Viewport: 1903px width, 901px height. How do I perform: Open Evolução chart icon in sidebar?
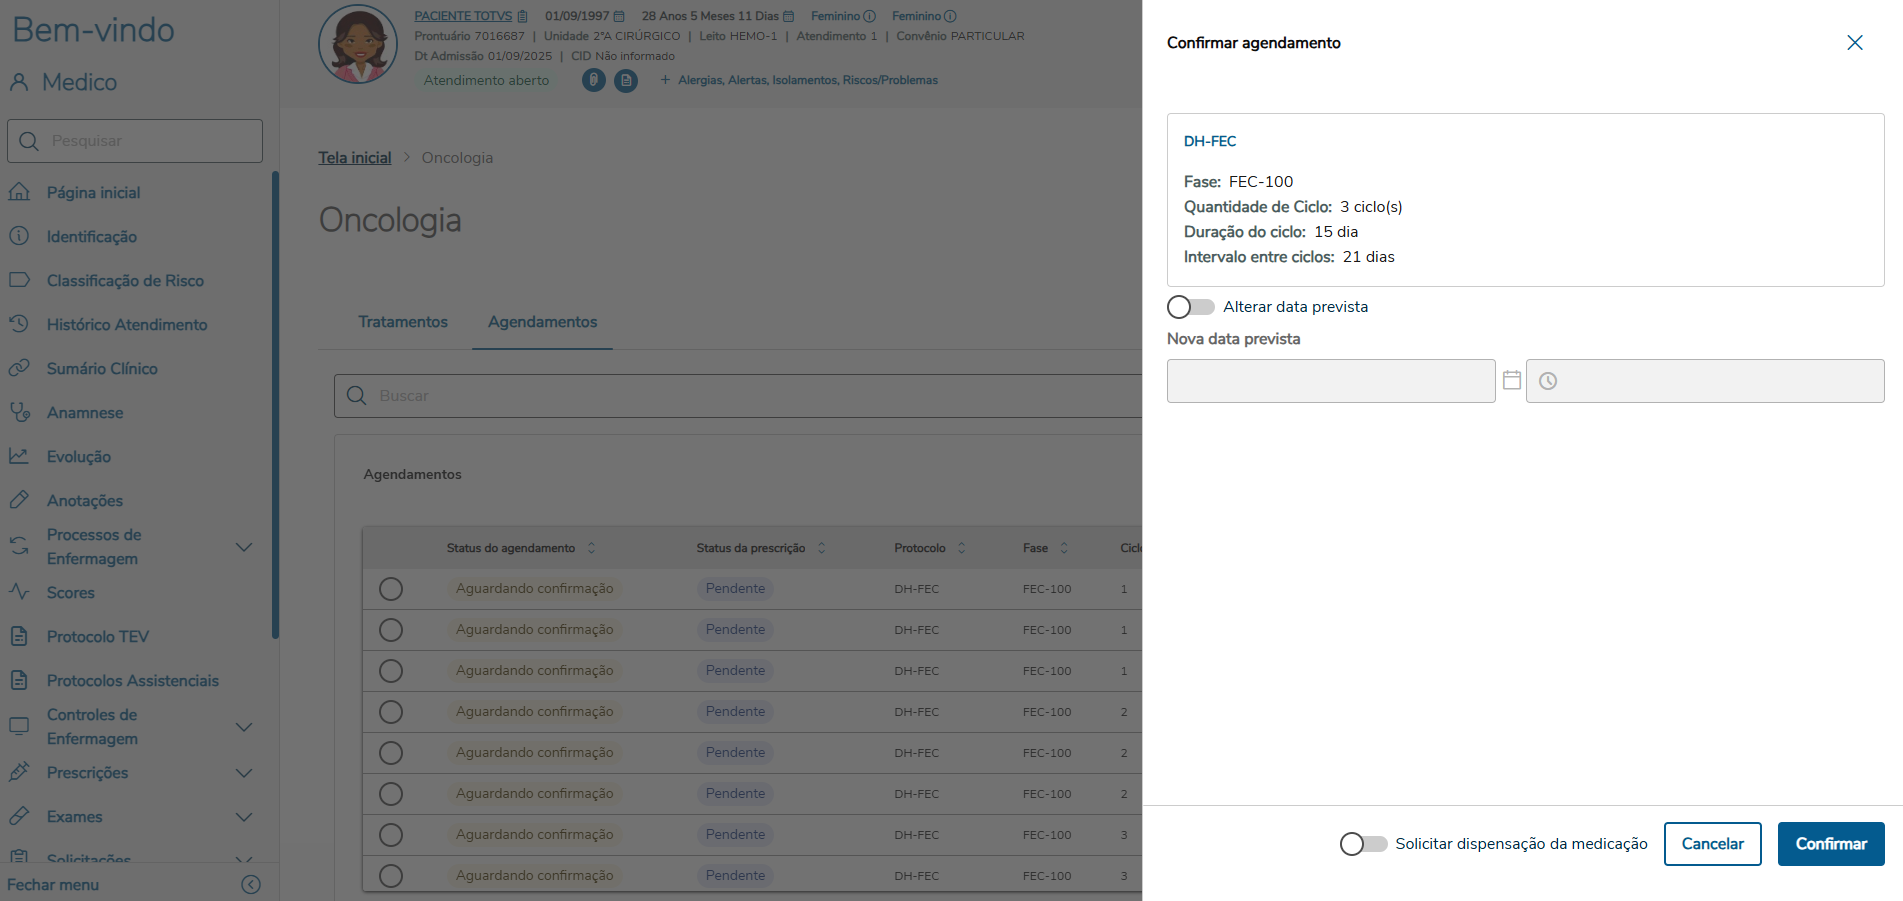point(19,456)
